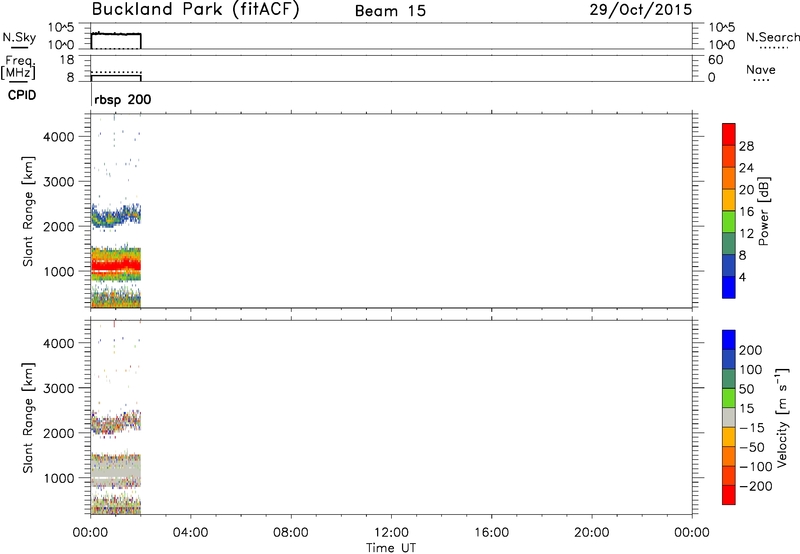Click the 'rbsp 200' CPID text
800x554 pixels.
tap(122, 99)
